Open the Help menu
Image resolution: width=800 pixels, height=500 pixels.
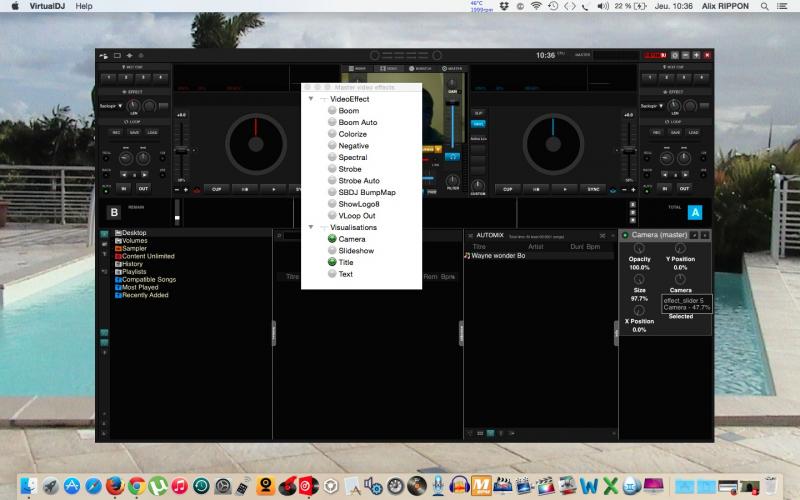pos(84,6)
